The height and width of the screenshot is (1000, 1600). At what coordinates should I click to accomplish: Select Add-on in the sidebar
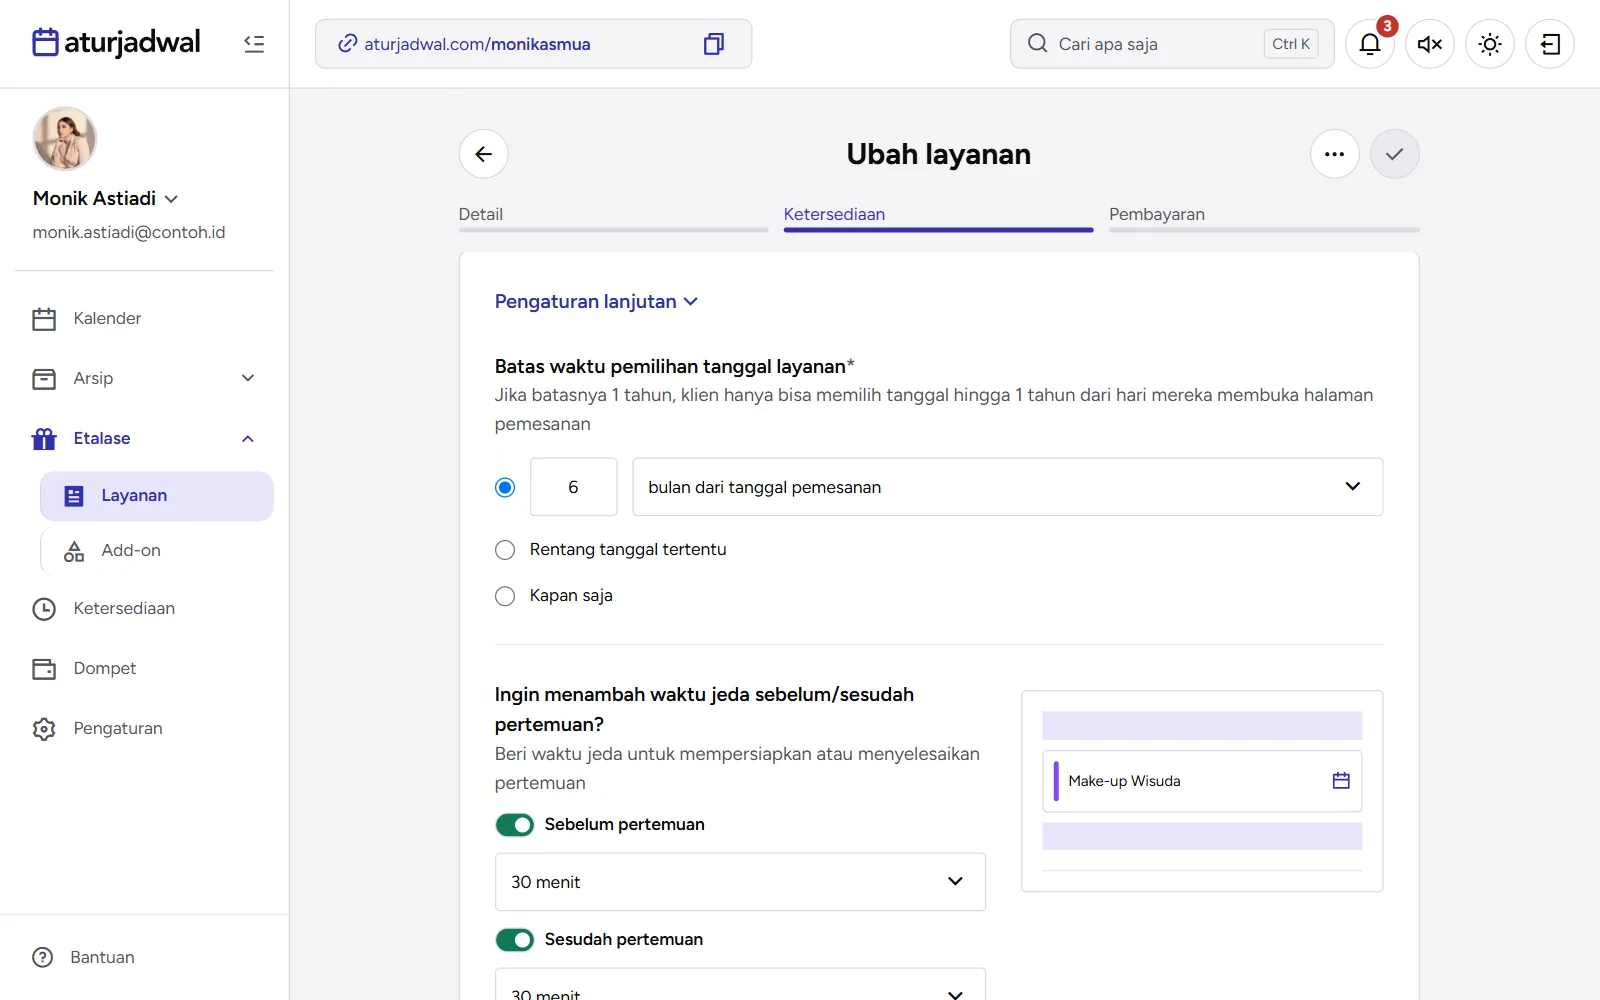[157, 551]
